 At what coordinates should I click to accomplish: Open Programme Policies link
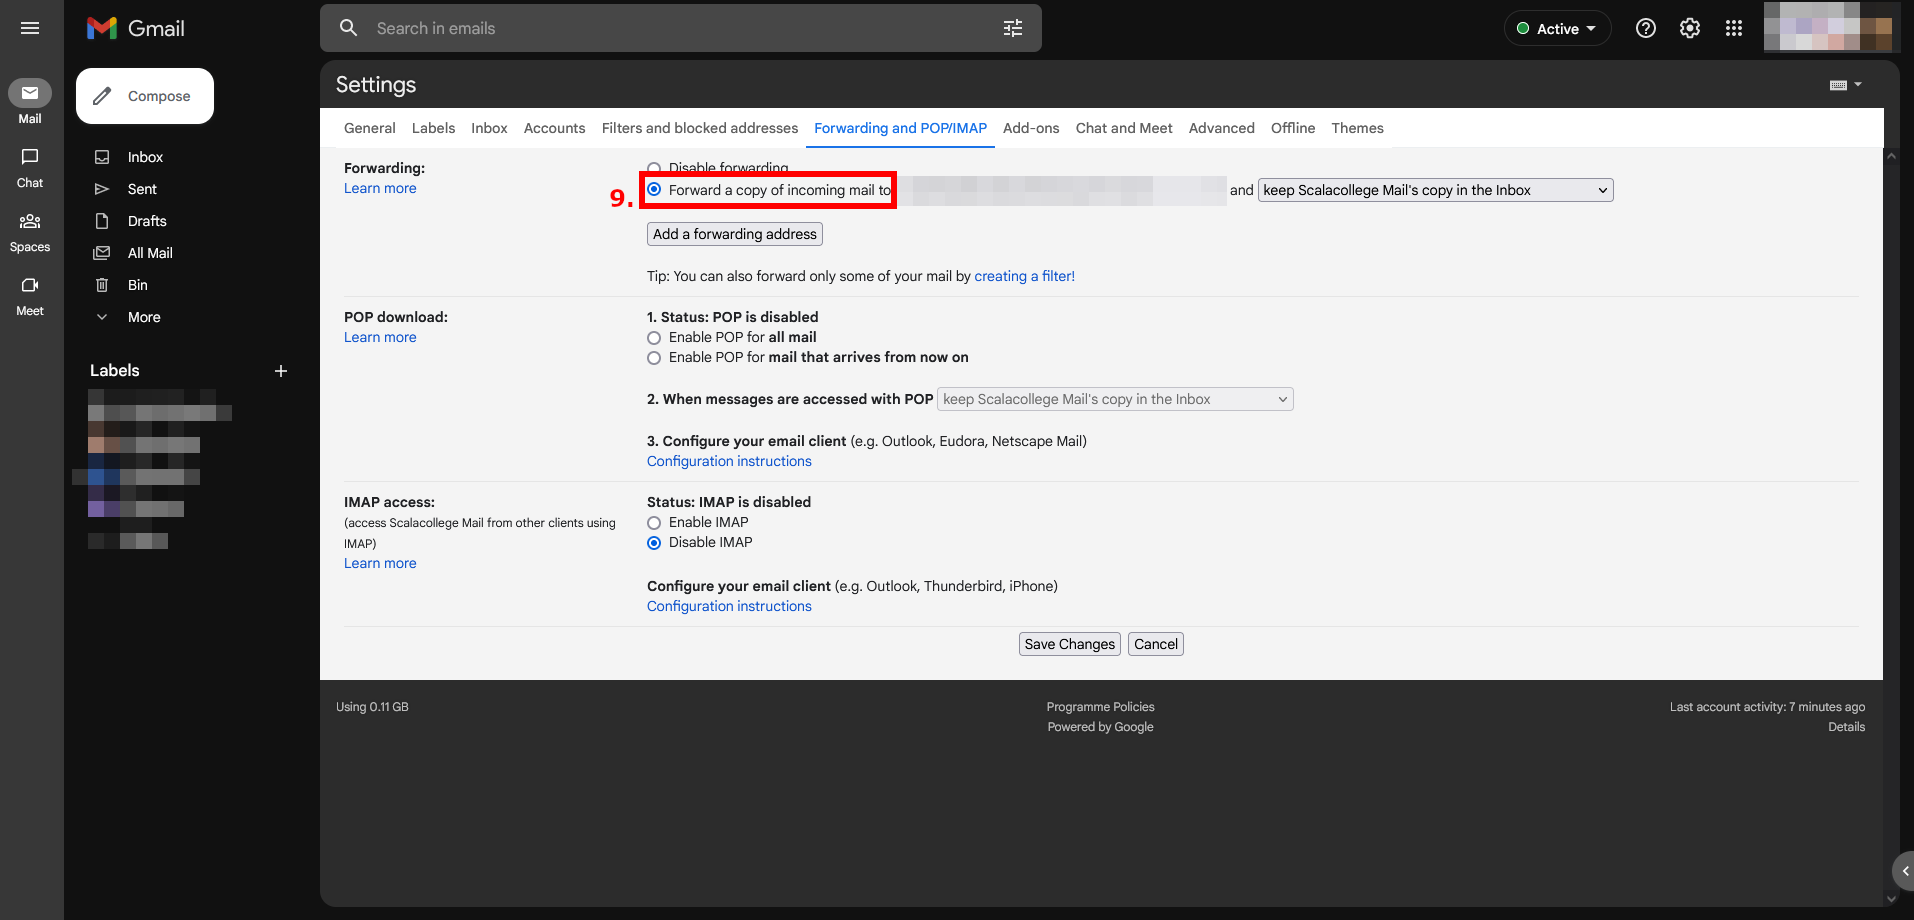coord(1100,707)
